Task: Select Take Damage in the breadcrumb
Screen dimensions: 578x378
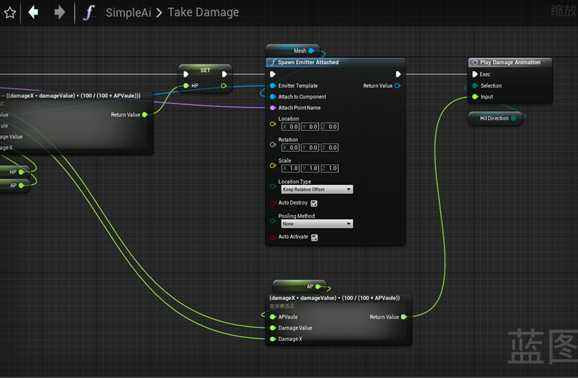Action: 203,12
